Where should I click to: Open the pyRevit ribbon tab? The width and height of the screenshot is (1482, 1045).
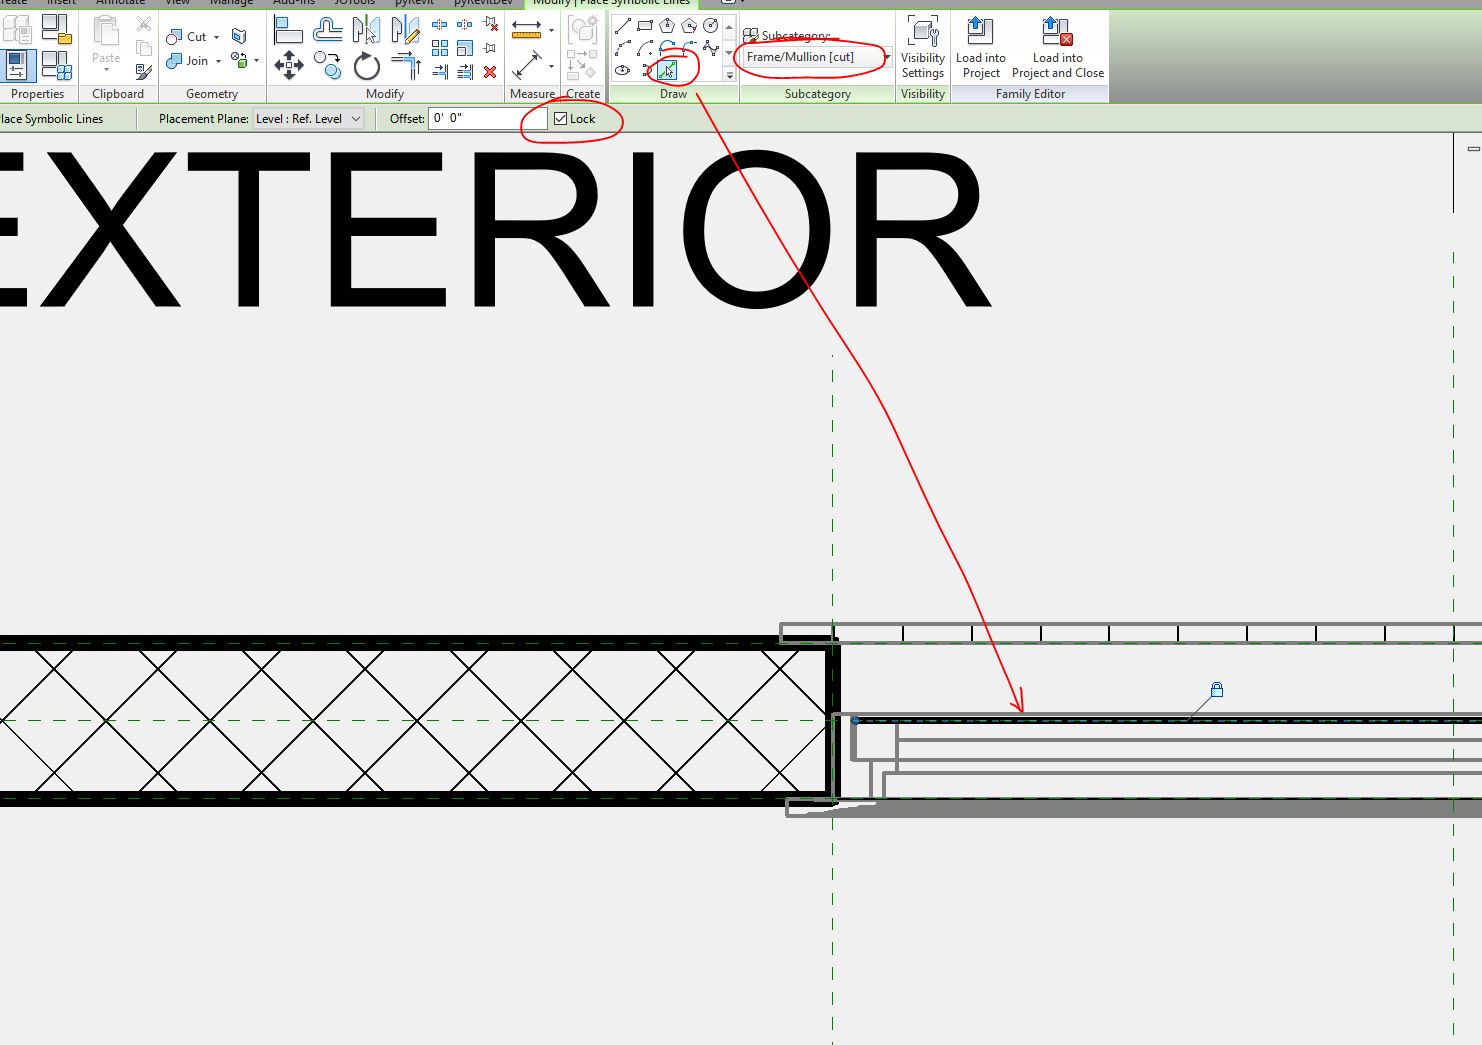click(x=414, y=3)
